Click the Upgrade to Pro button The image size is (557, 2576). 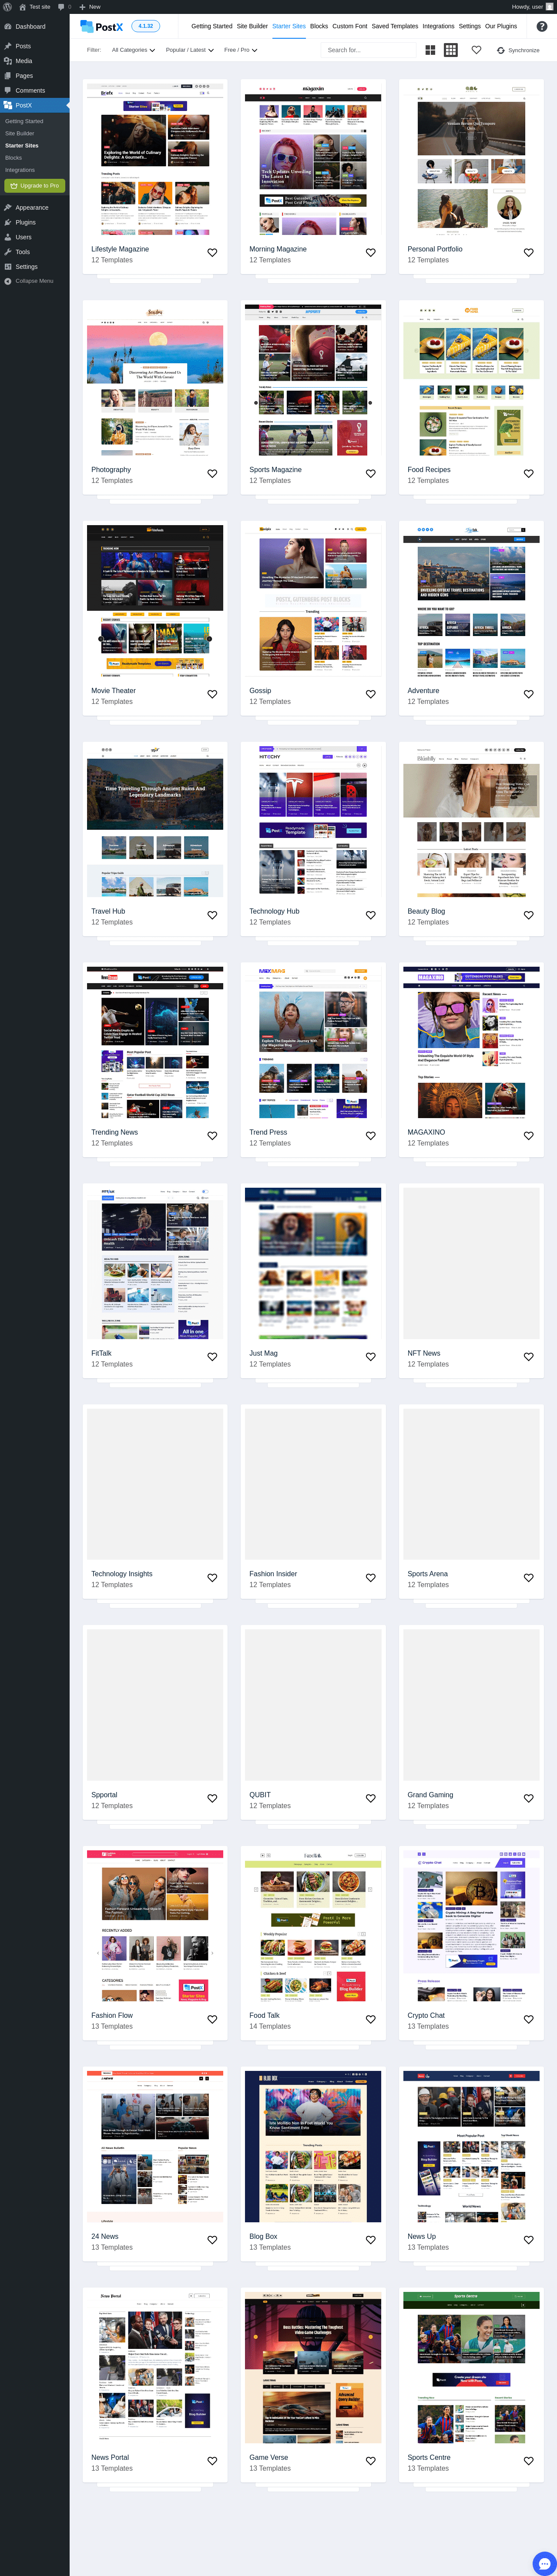(34, 186)
